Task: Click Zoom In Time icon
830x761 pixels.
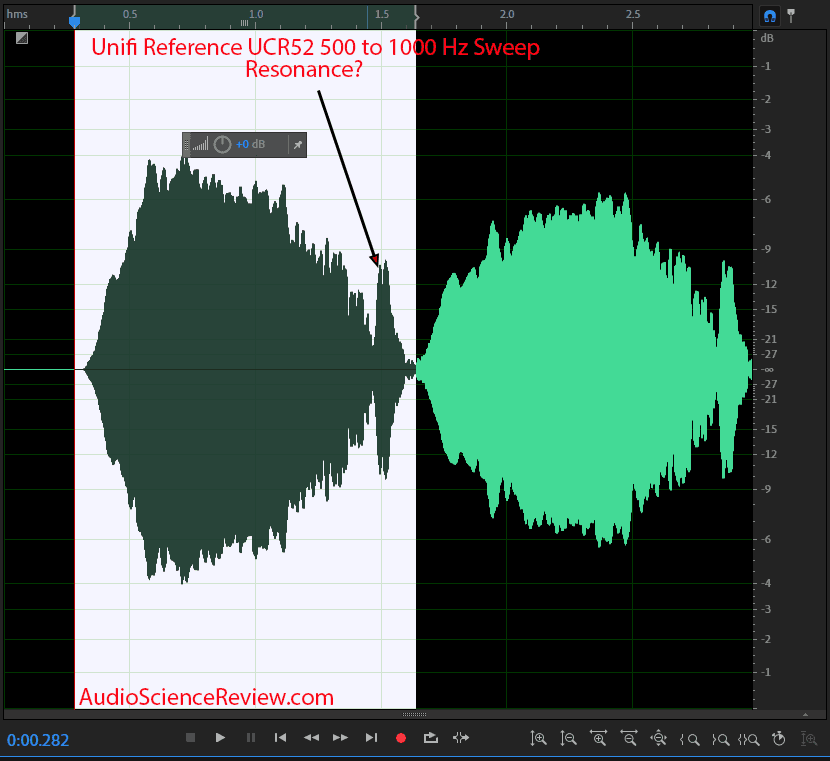Action: point(599,738)
